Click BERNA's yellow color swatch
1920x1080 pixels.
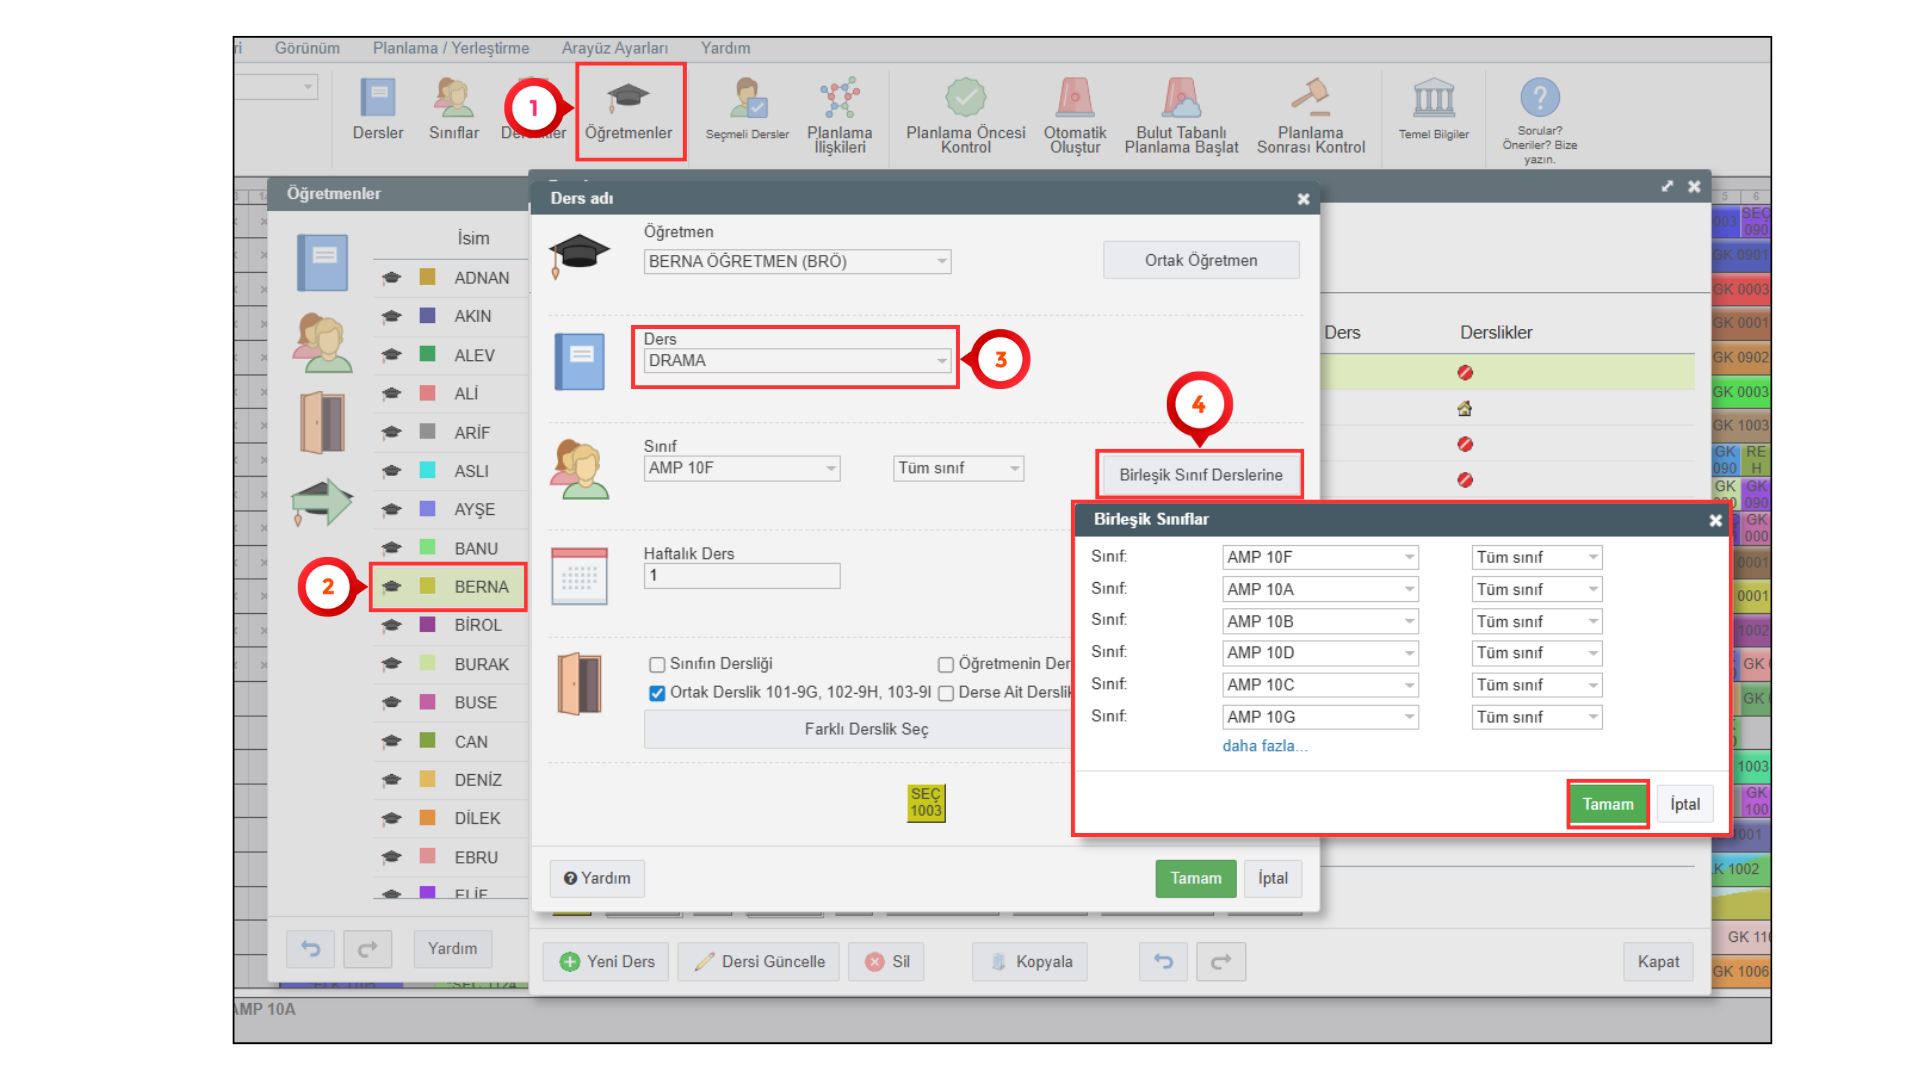pos(427,587)
